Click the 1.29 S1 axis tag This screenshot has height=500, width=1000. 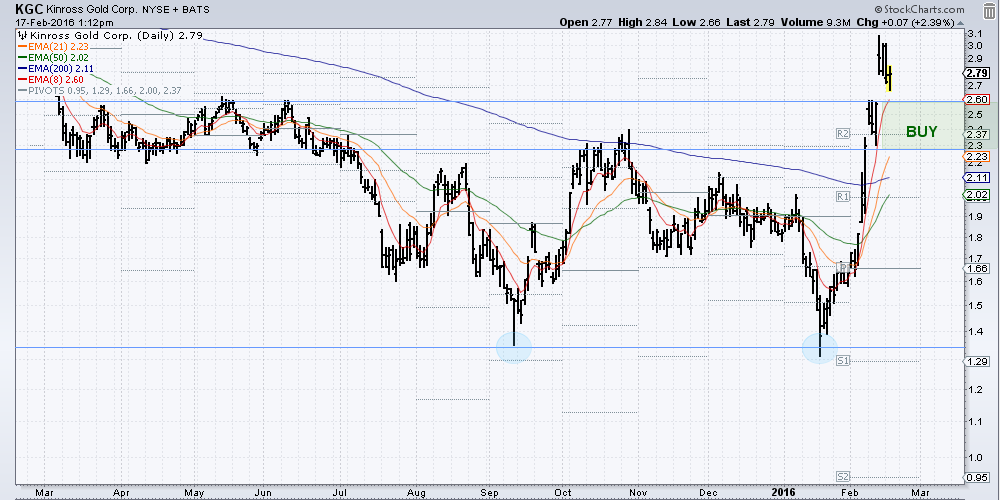[977, 361]
